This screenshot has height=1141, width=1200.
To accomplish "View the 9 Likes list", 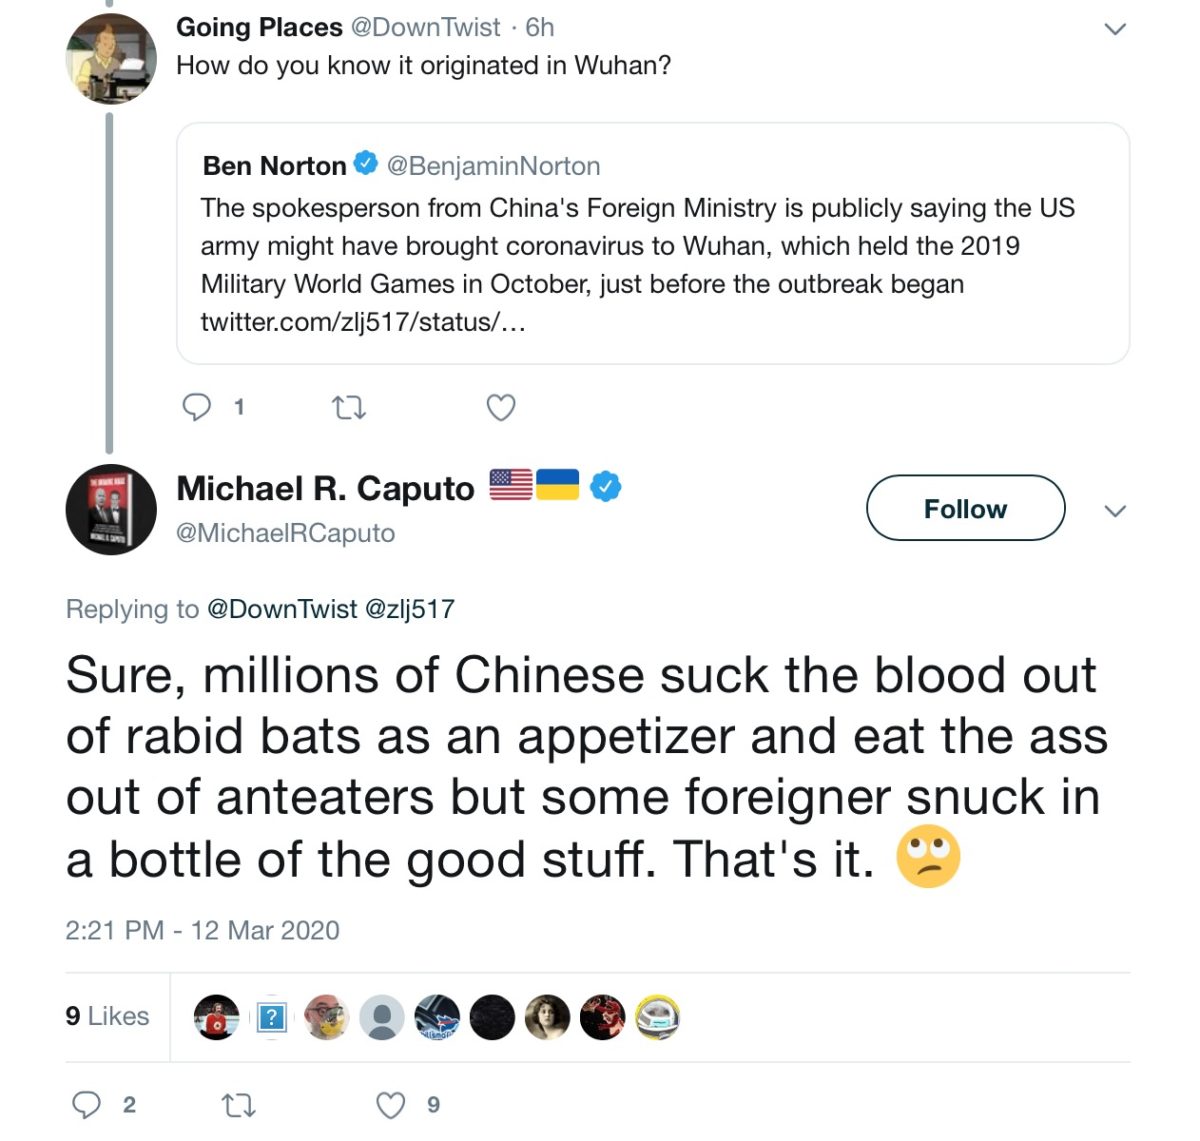I will click(107, 1016).
